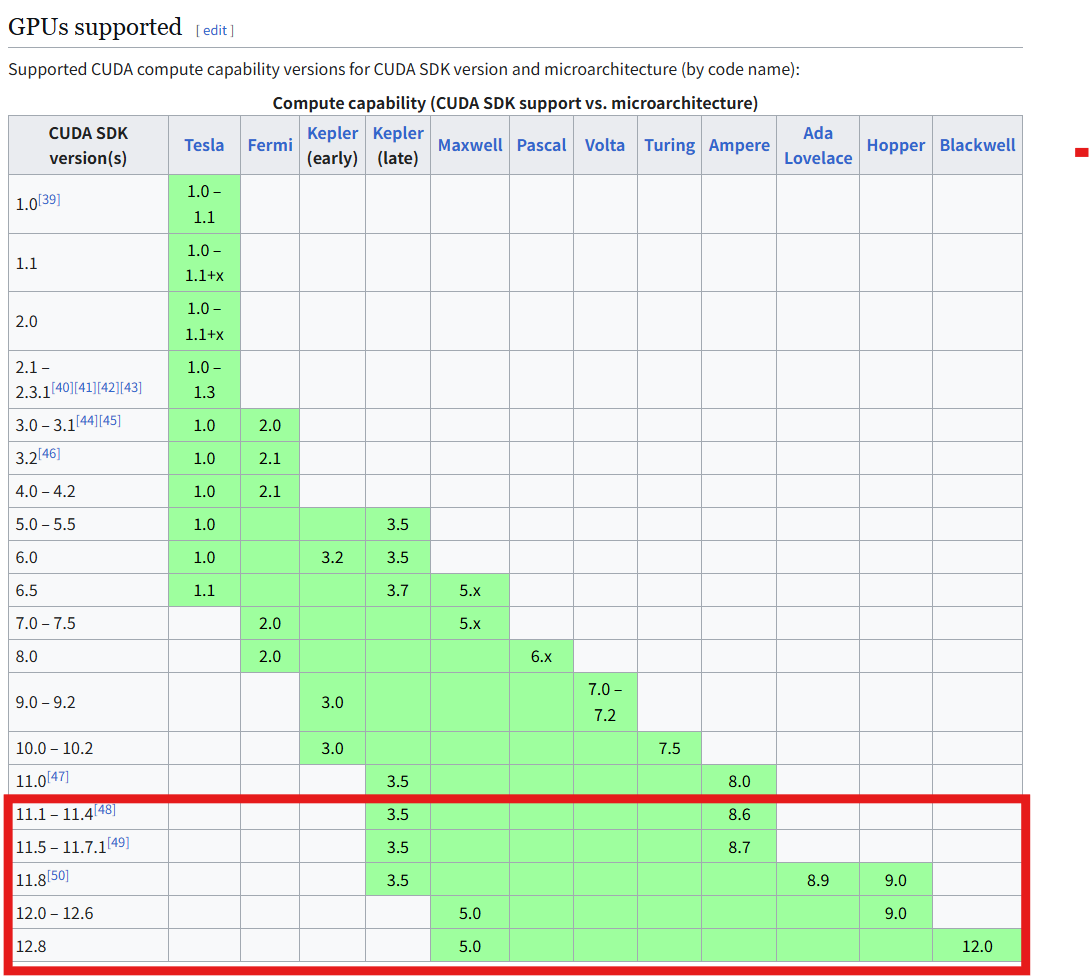Click citation [40] in the 2.1 – 2.3.1 row
The width and height of the screenshot is (1089, 976).
coord(63,387)
